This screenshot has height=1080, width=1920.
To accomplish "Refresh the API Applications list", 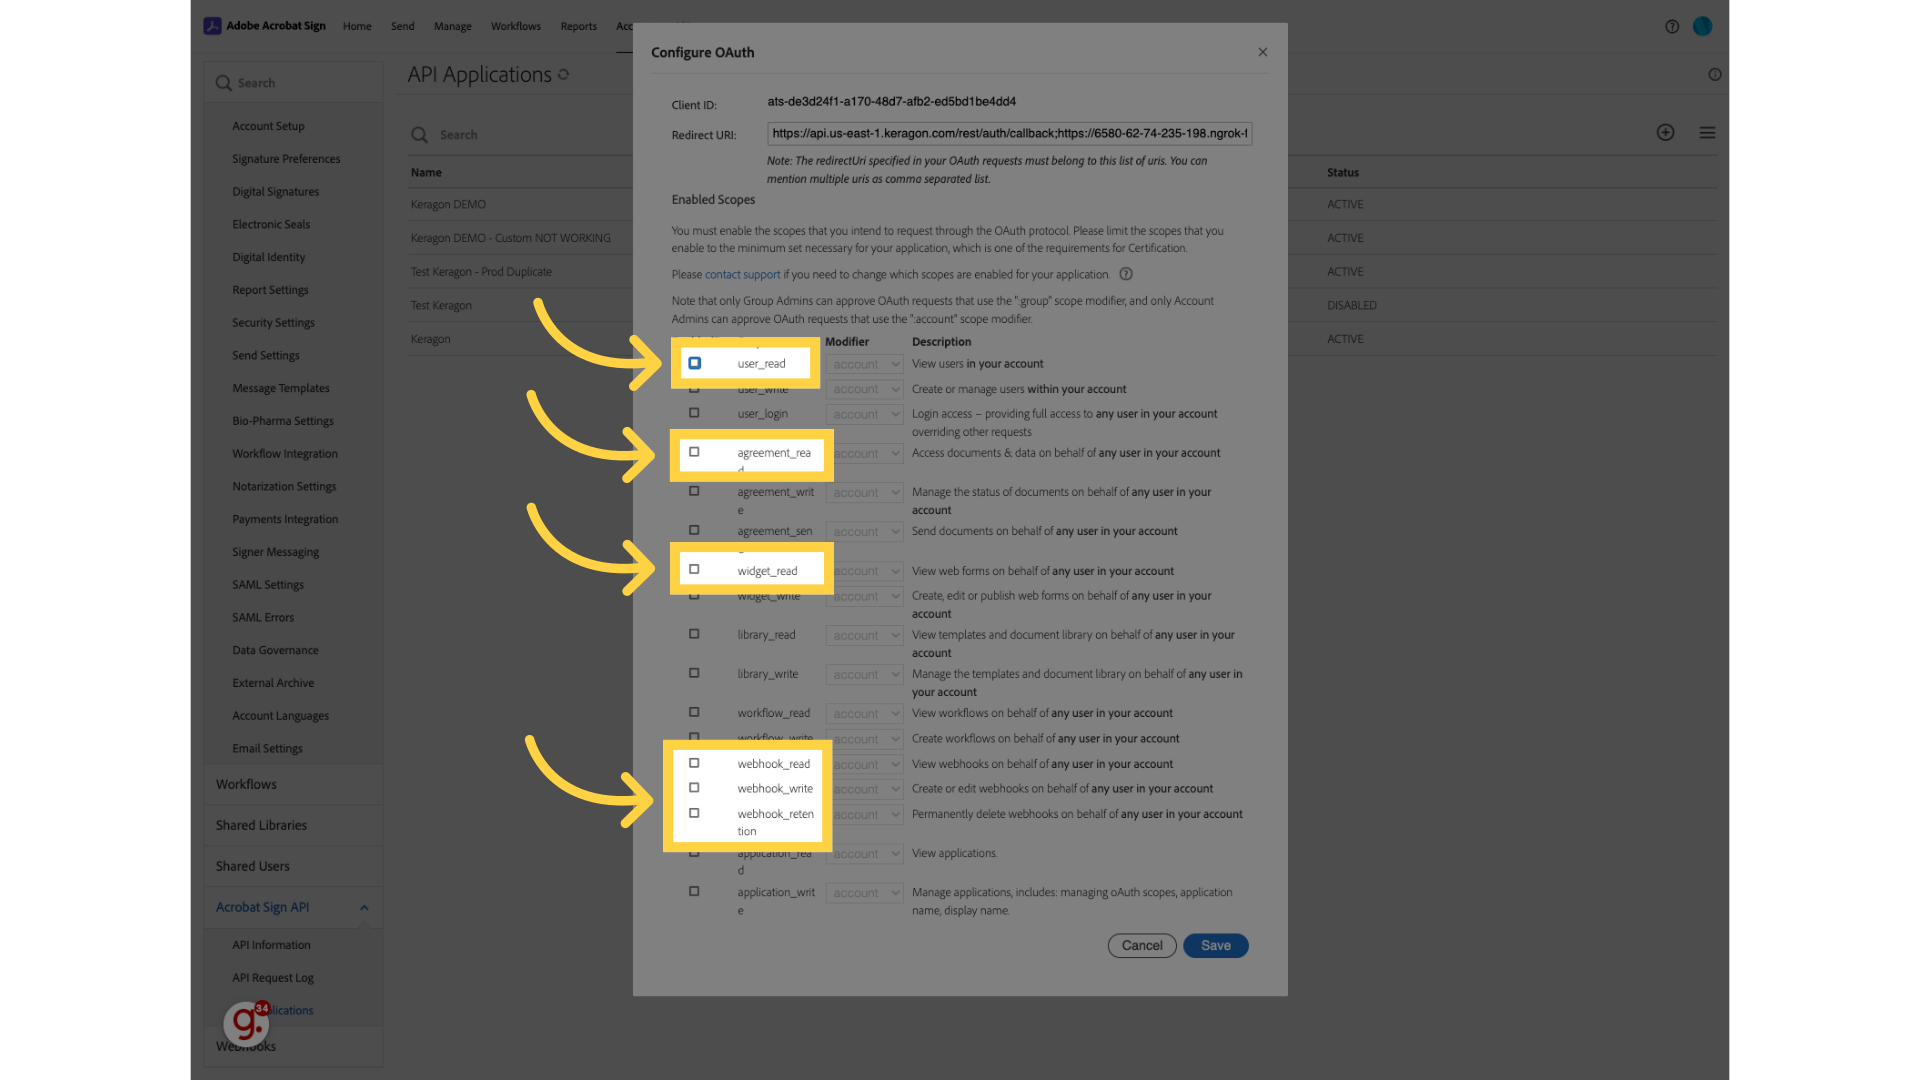I will click(x=564, y=74).
